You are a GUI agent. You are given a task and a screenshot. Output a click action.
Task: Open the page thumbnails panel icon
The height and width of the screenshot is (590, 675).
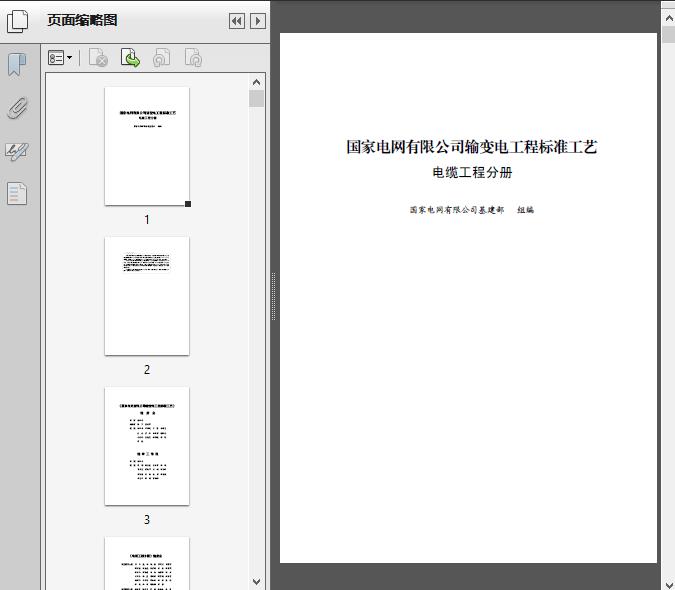pos(17,21)
